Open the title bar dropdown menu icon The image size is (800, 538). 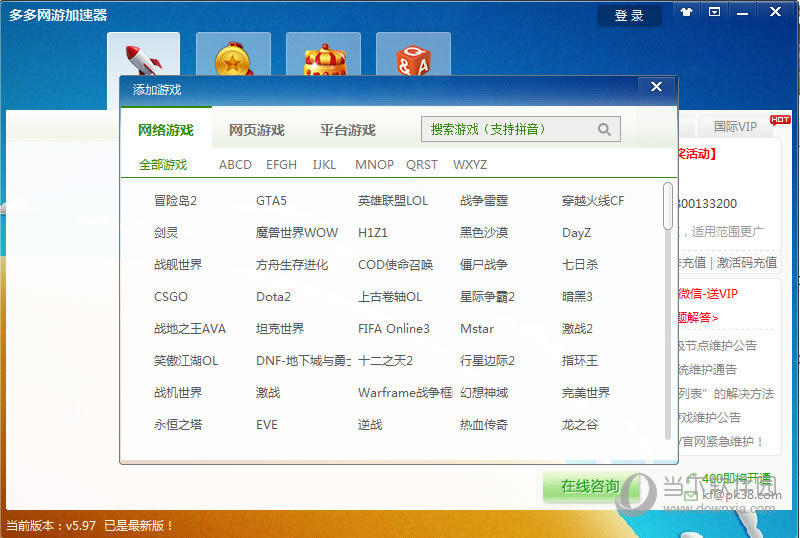click(714, 12)
